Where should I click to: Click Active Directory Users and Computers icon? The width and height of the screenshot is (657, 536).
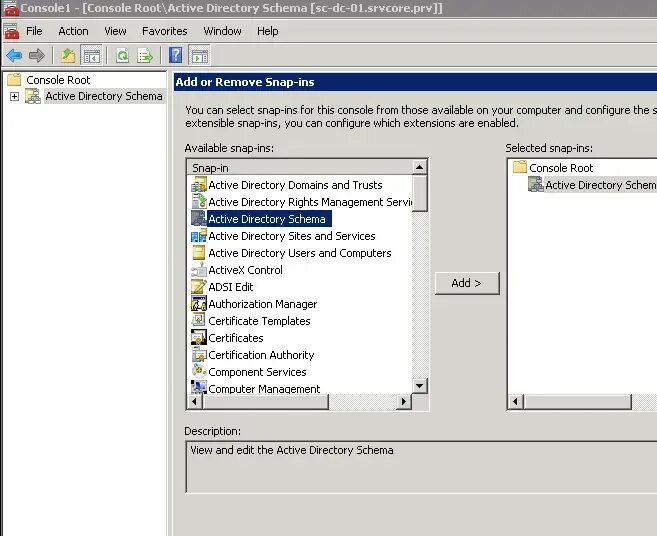[199, 253]
